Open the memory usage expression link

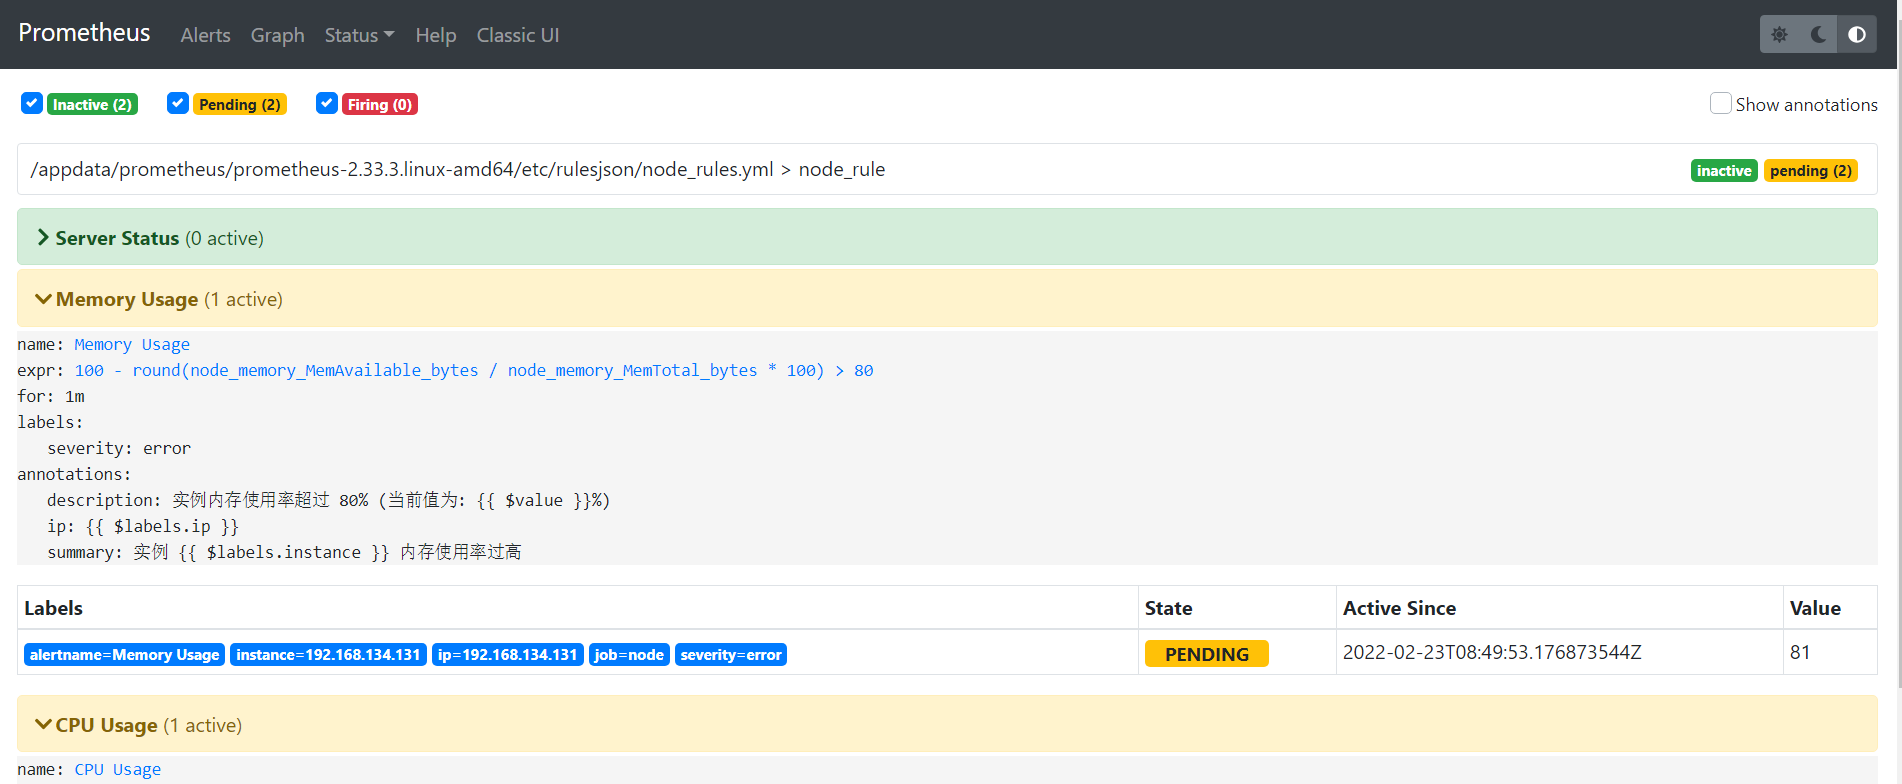click(474, 370)
